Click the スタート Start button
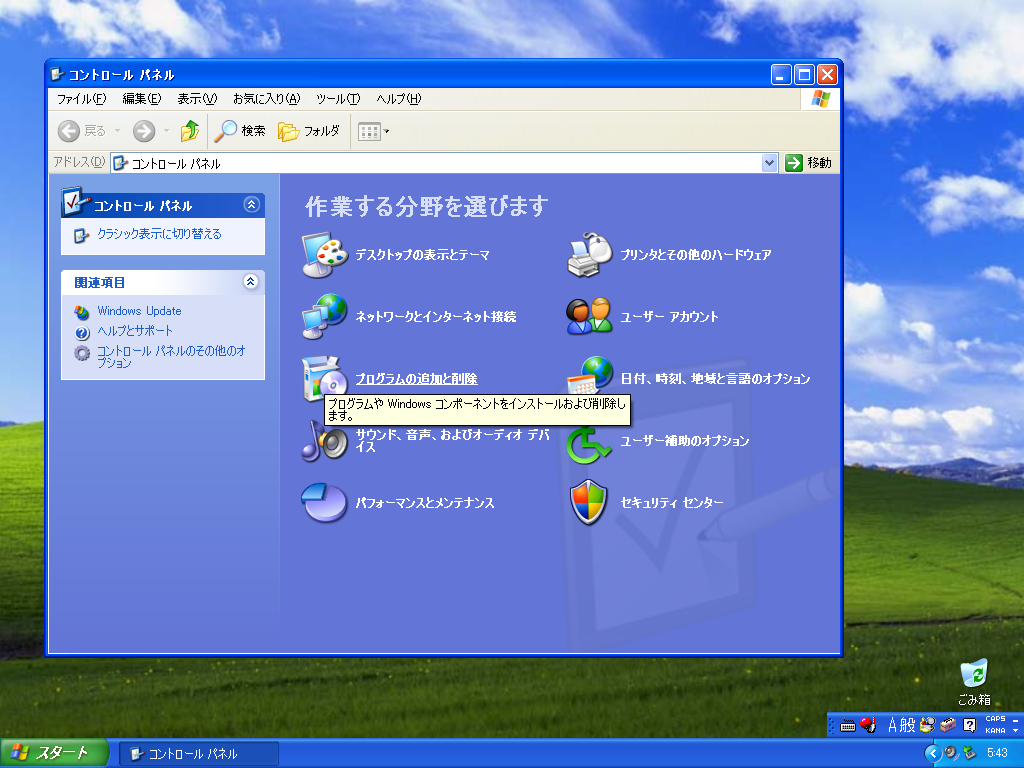The width and height of the screenshot is (1024, 768). pos(54,753)
